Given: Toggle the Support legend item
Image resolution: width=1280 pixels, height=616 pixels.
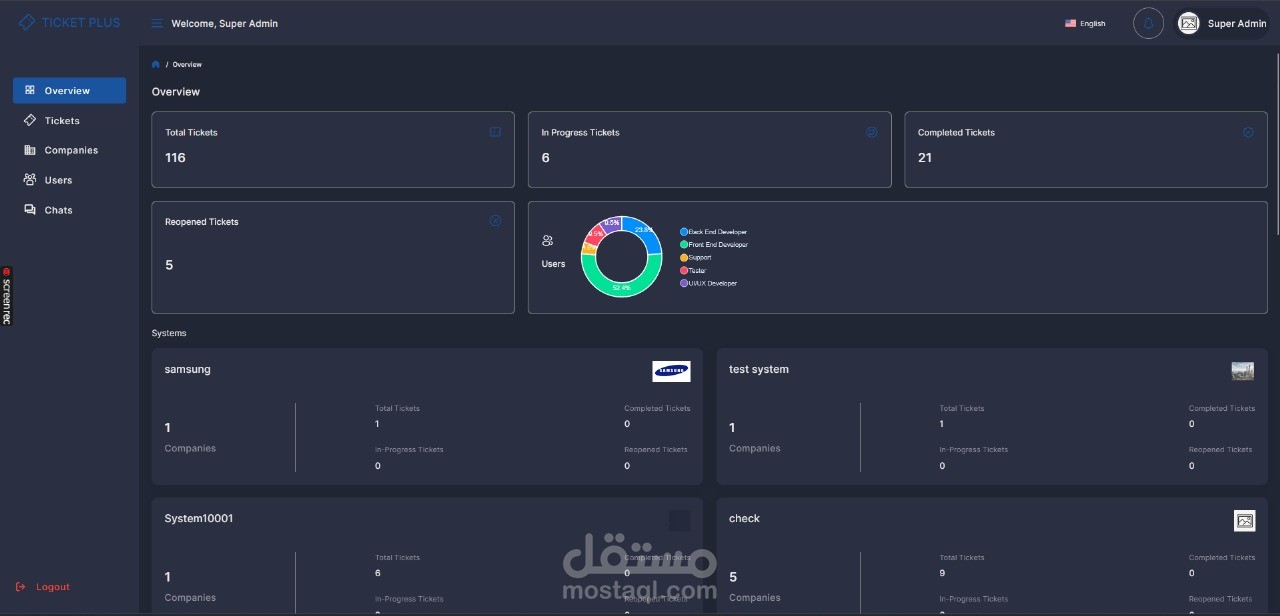Looking at the screenshot, I should click(x=696, y=258).
